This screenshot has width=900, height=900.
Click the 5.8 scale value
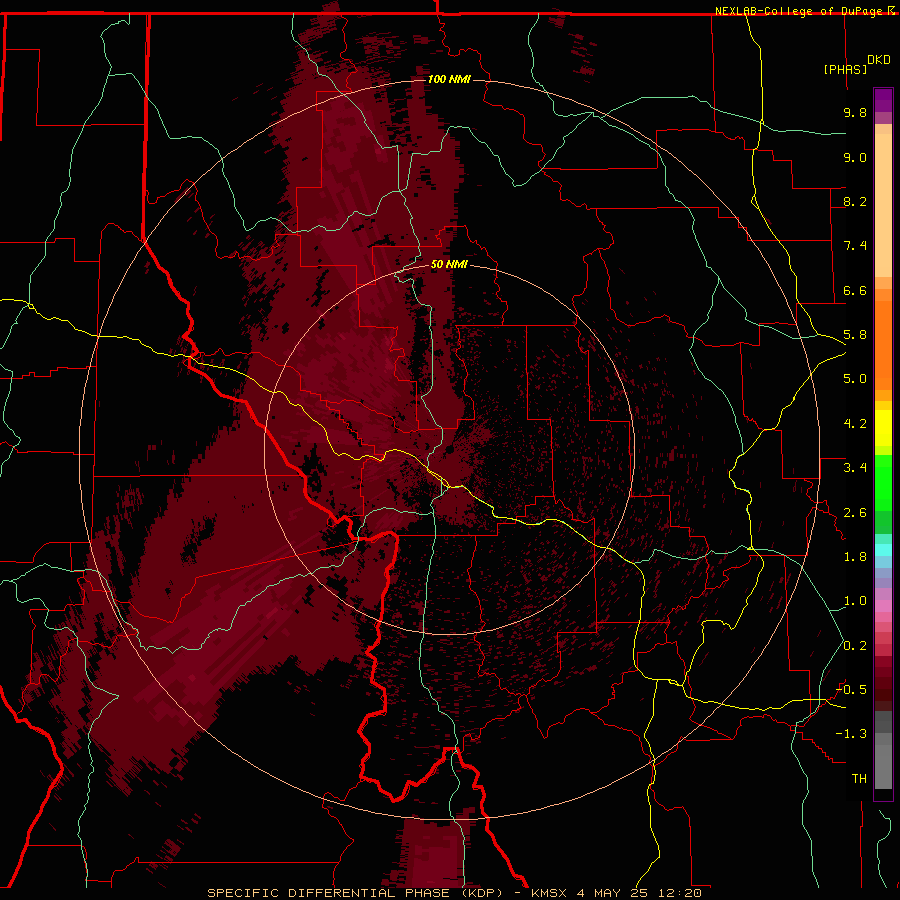pos(855,335)
